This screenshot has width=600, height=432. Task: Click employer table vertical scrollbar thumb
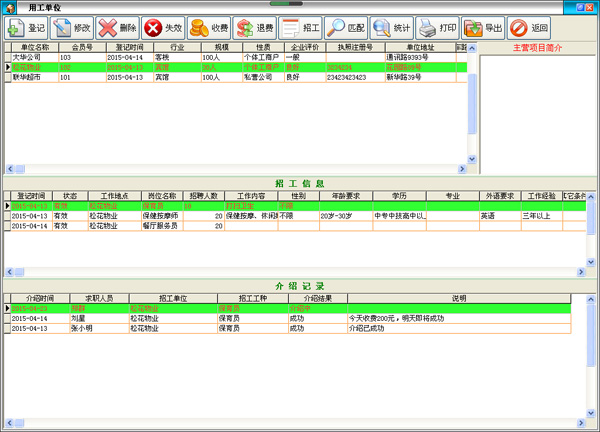tap(472, 103)
